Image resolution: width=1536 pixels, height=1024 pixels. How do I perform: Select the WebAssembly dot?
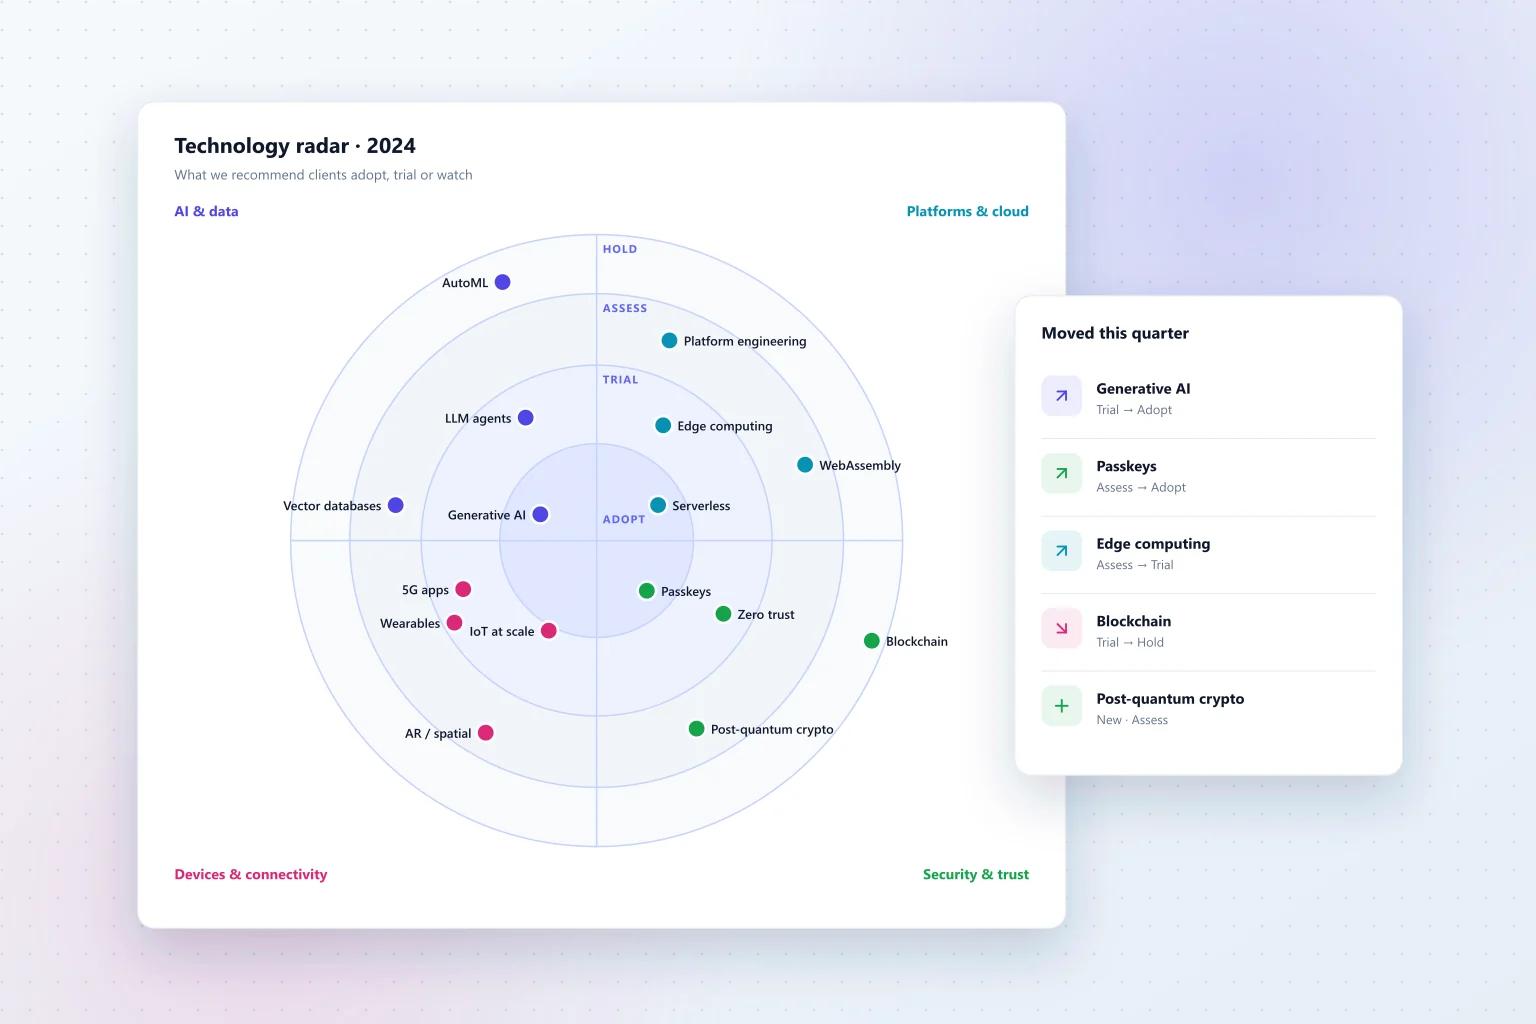pyautogui.click(x=805, y=465)
